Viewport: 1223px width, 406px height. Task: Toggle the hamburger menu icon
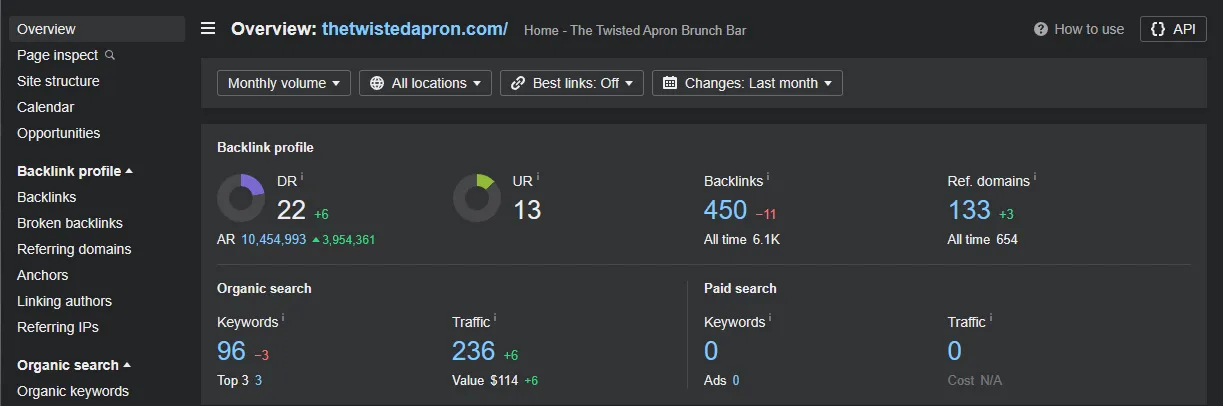tap(208, 28)
